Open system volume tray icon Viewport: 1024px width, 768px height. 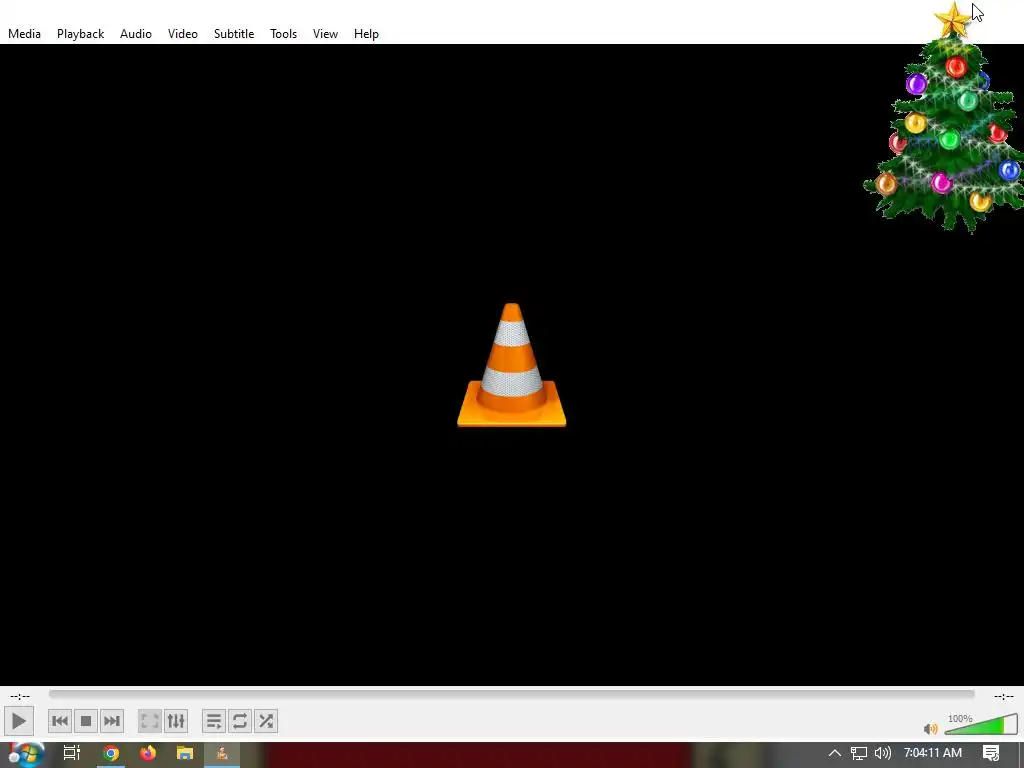pos(882,753)
